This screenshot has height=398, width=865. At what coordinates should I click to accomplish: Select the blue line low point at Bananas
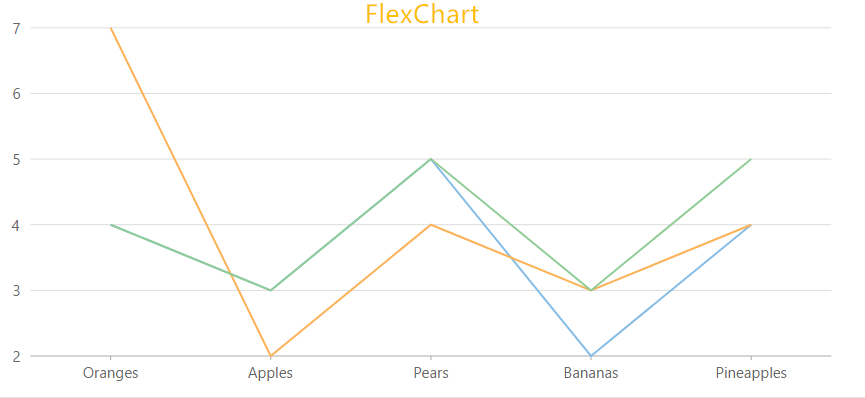click(591, 355)
